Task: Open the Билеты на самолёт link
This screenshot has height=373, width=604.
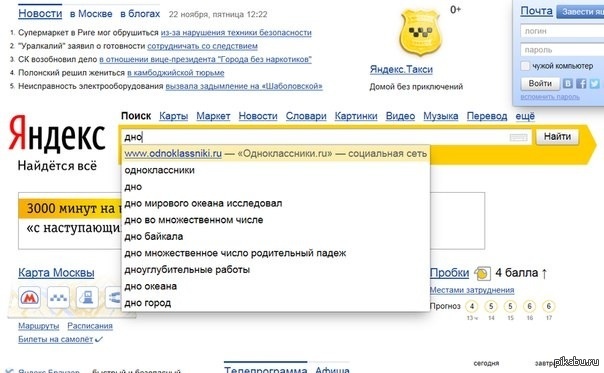Action: [55, 339]
